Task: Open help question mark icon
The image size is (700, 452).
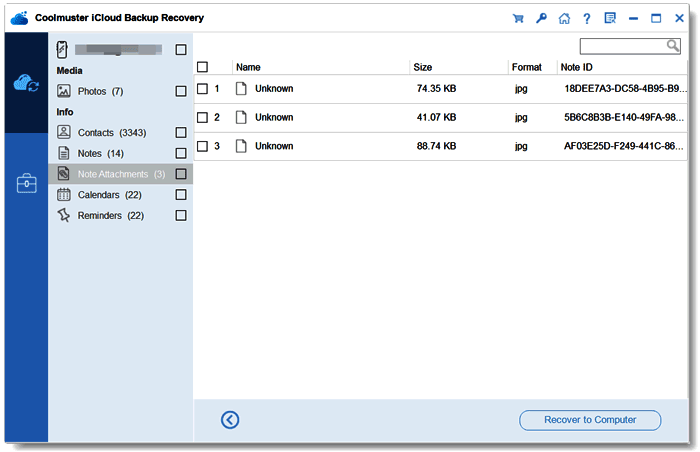Action: point(587,18)
